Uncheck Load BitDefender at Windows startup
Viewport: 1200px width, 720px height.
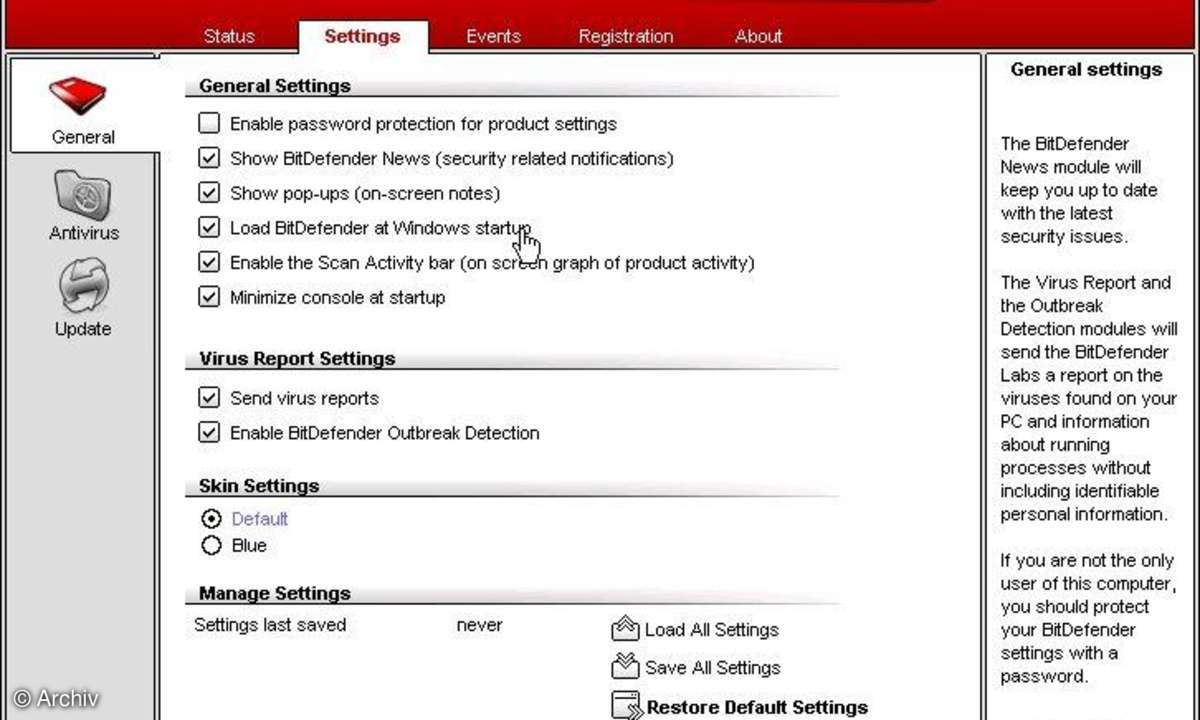point(209,228)
